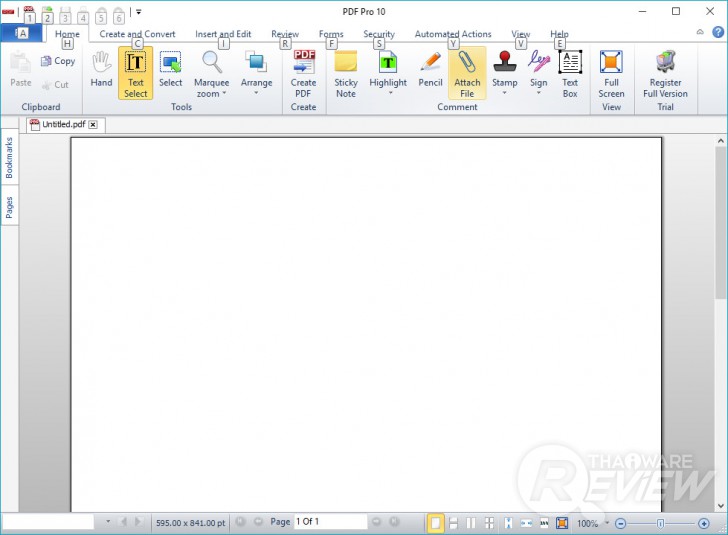The height and width of the screenshot is (535, 728).
Task: Toggle fit height view mode
Action: (x=508, y=523)
